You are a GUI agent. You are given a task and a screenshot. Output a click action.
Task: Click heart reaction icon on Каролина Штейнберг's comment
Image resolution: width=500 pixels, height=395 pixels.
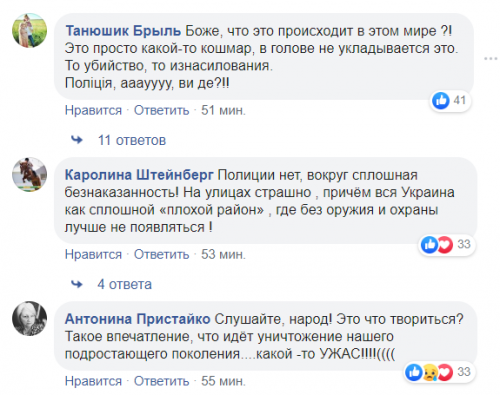pyautogui.click(x=445, y=245)
